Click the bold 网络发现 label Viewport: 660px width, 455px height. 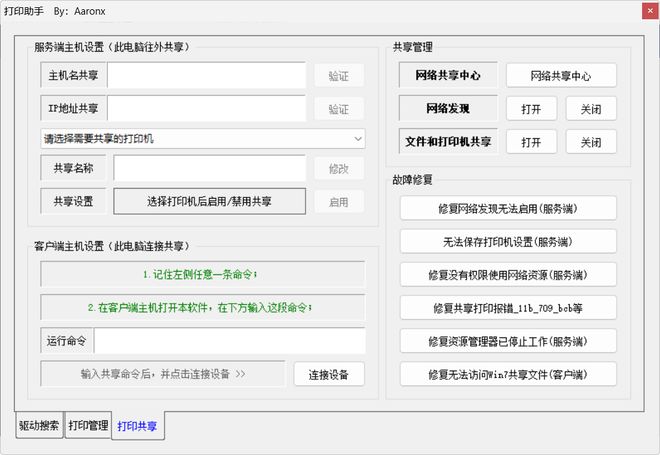[x=448, y=109]
